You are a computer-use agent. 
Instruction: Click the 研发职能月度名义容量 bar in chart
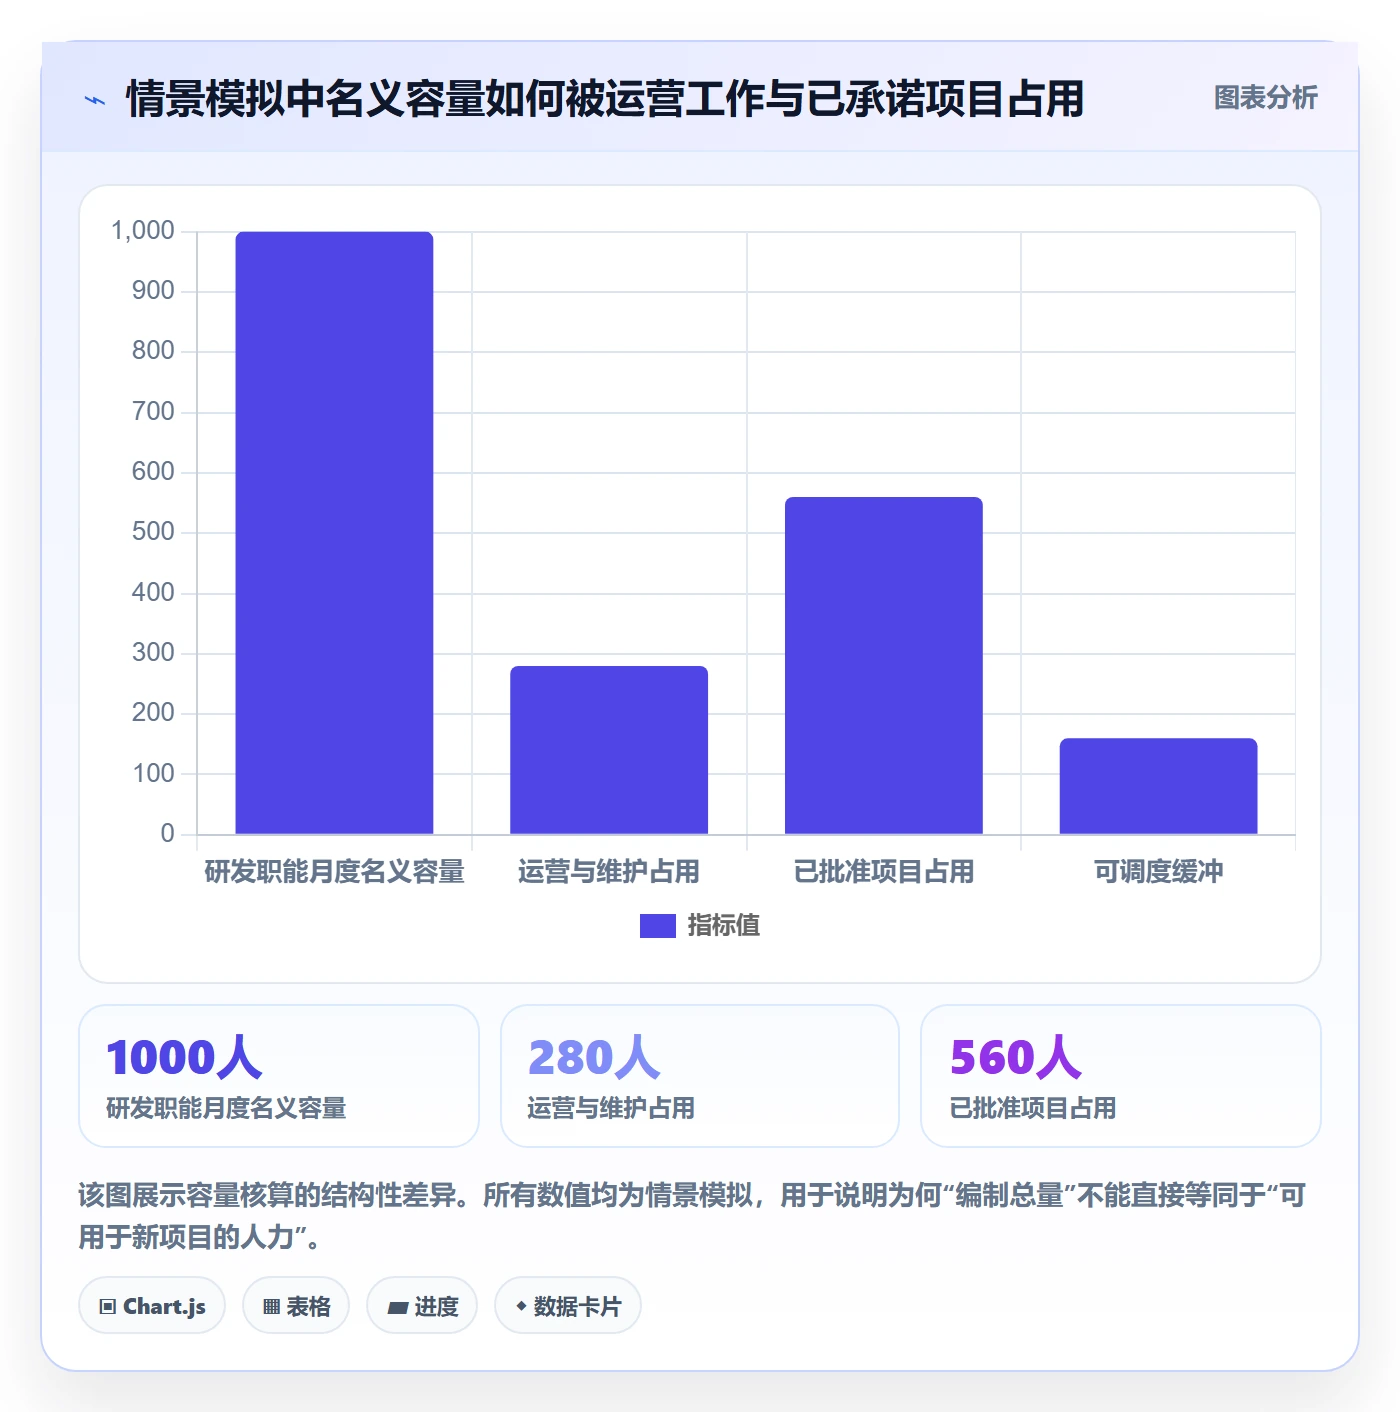coord(334,533)
